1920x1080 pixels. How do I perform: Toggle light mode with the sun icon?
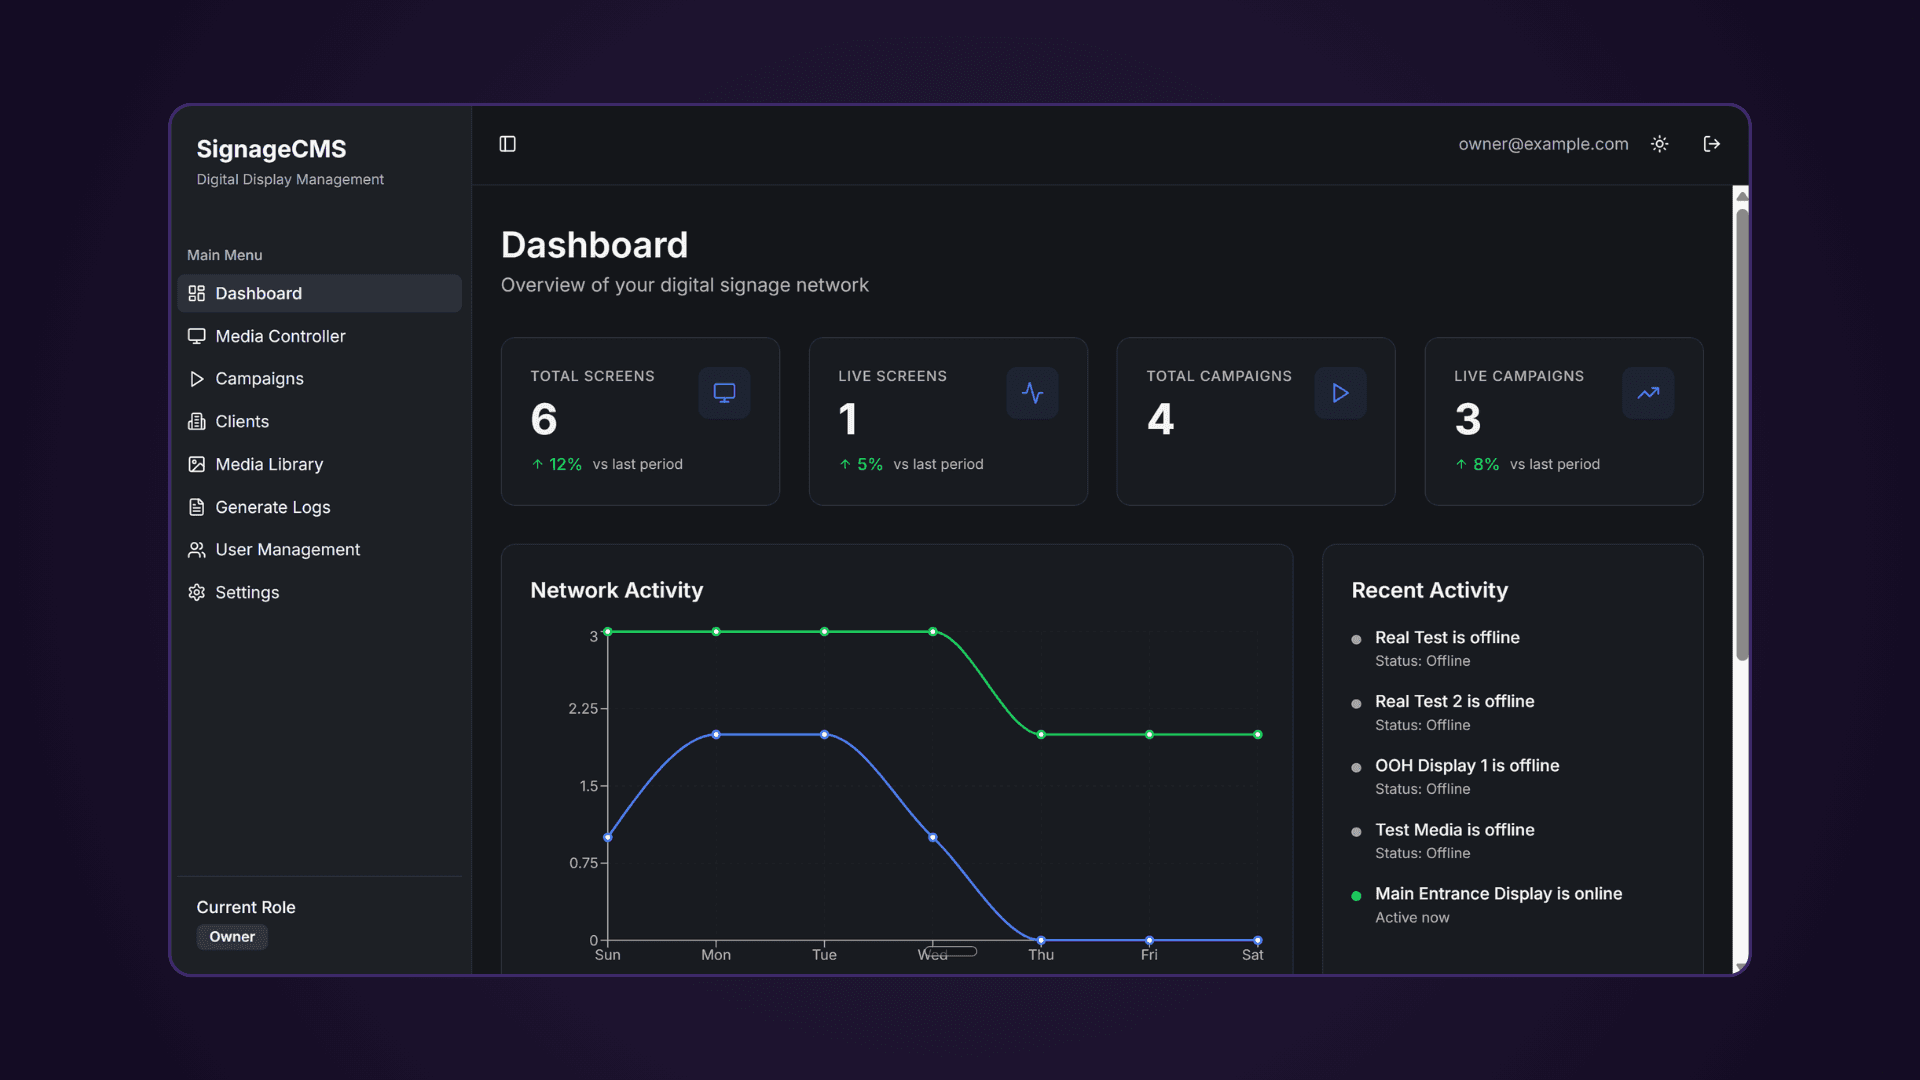[x=1660, y=144]
